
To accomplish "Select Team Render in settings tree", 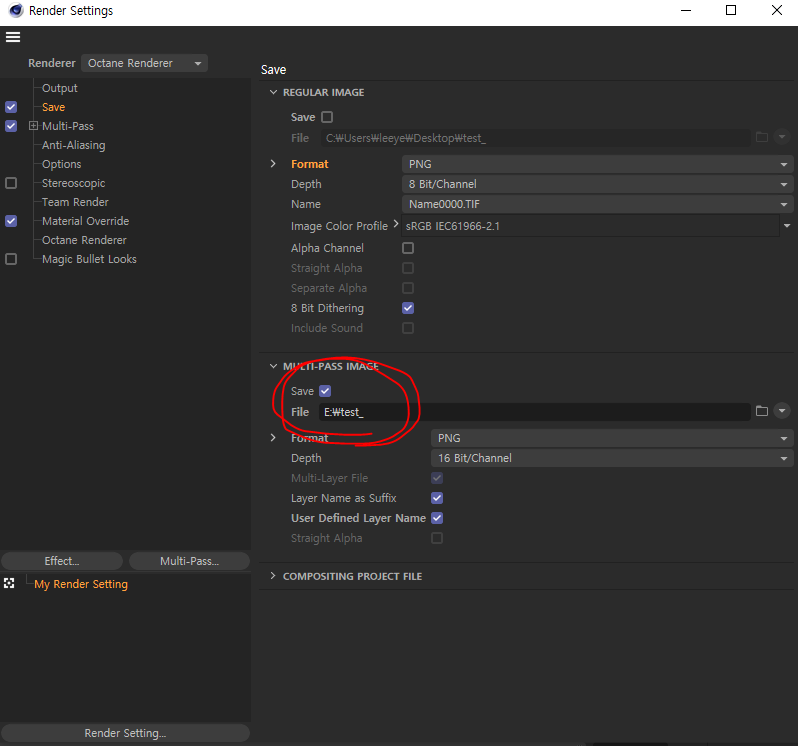I will [x=75, y=202].
